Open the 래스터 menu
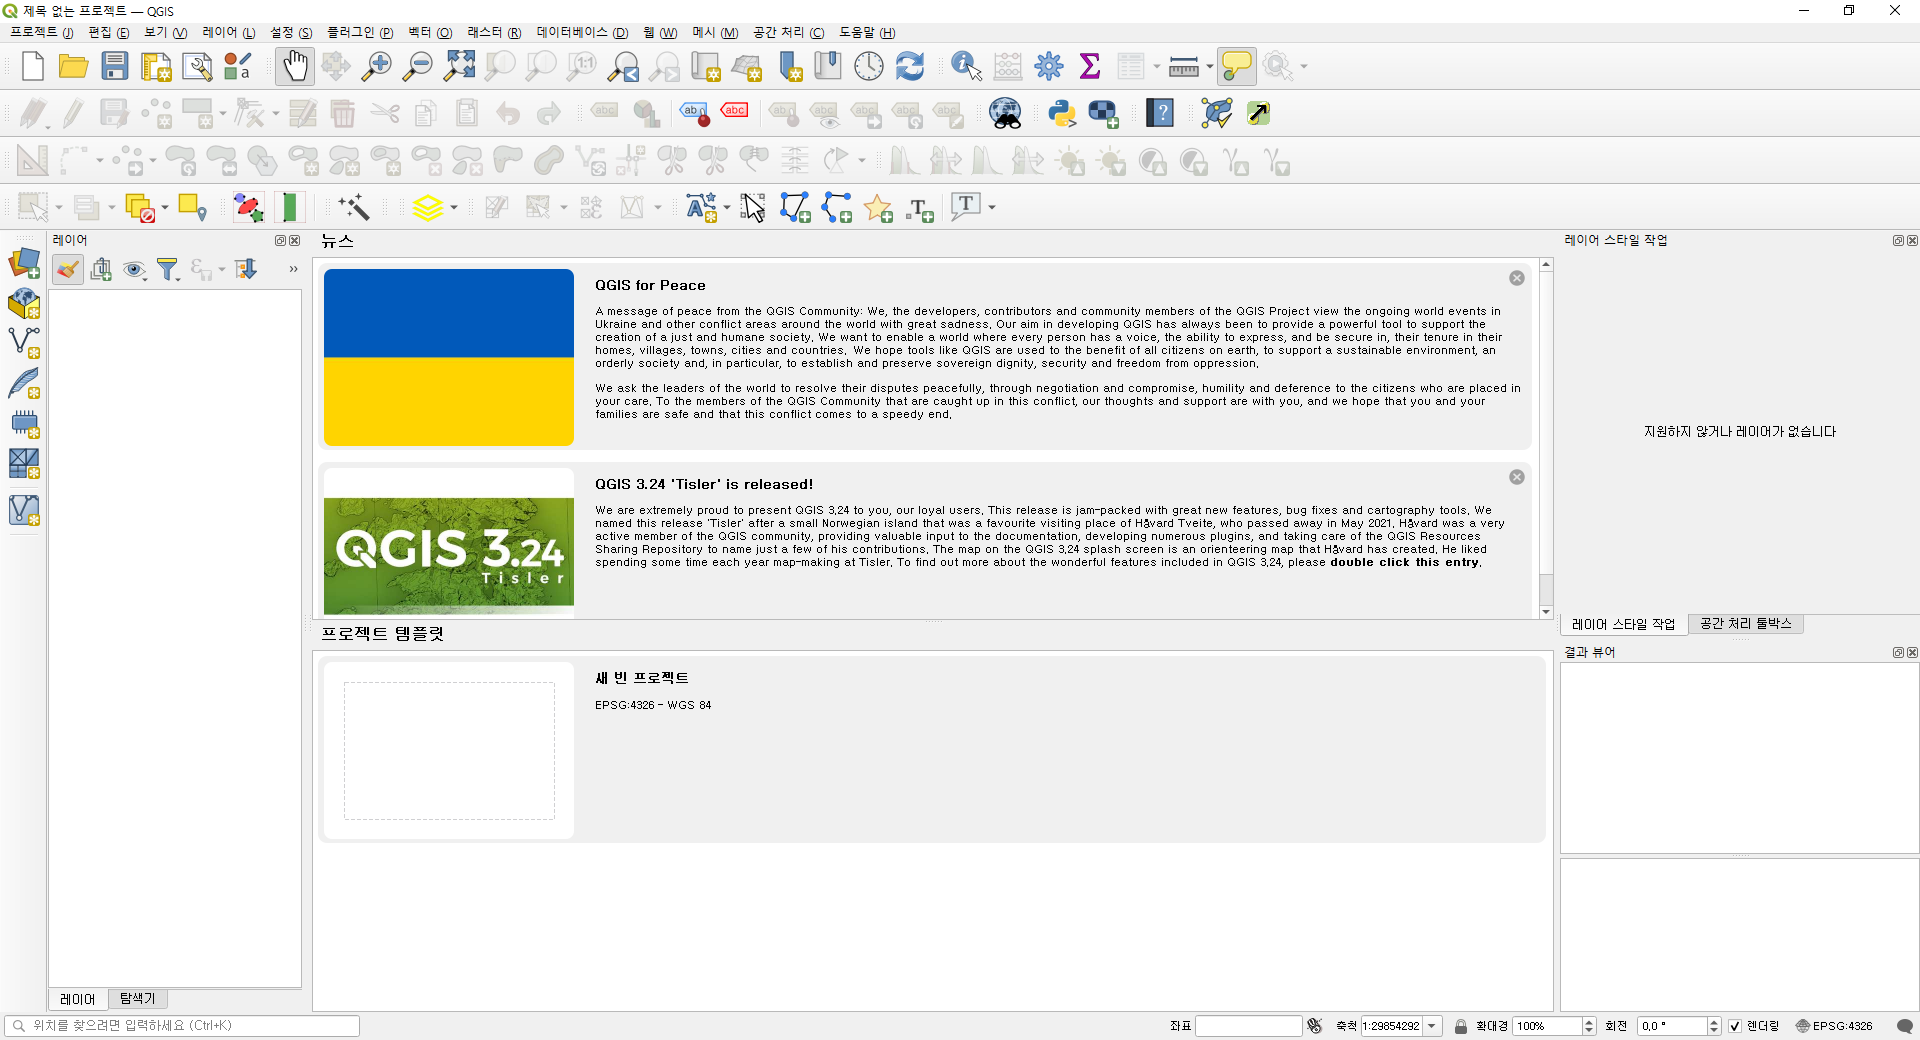The image size is (1920, 1040). coord(494,32)
